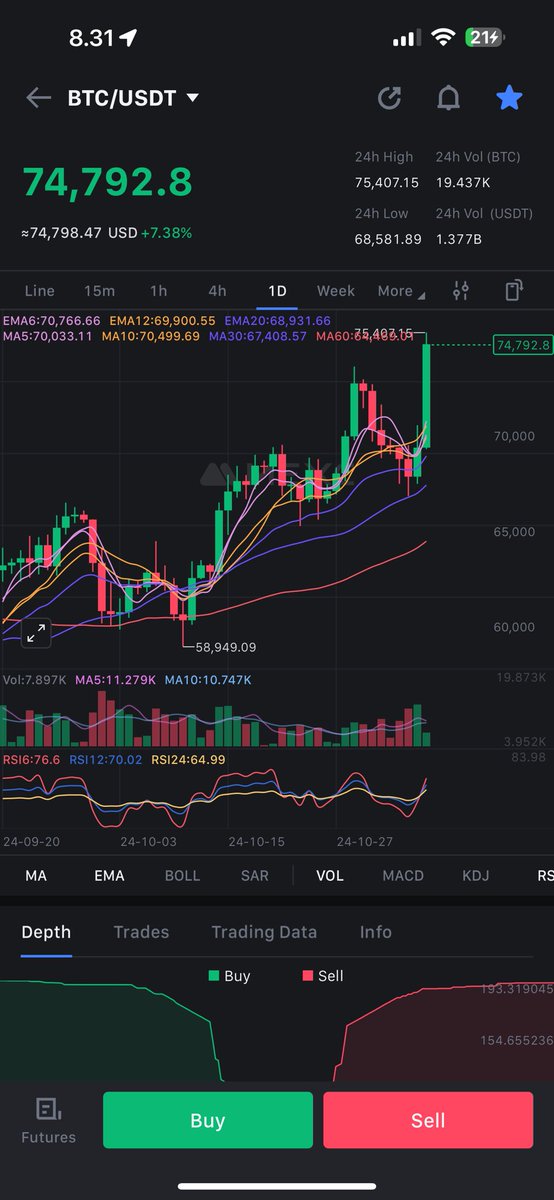This screenshot has height=1200, width=554.
Task: Tap the EMA6:70,766.66 legend
Action: 52,320
